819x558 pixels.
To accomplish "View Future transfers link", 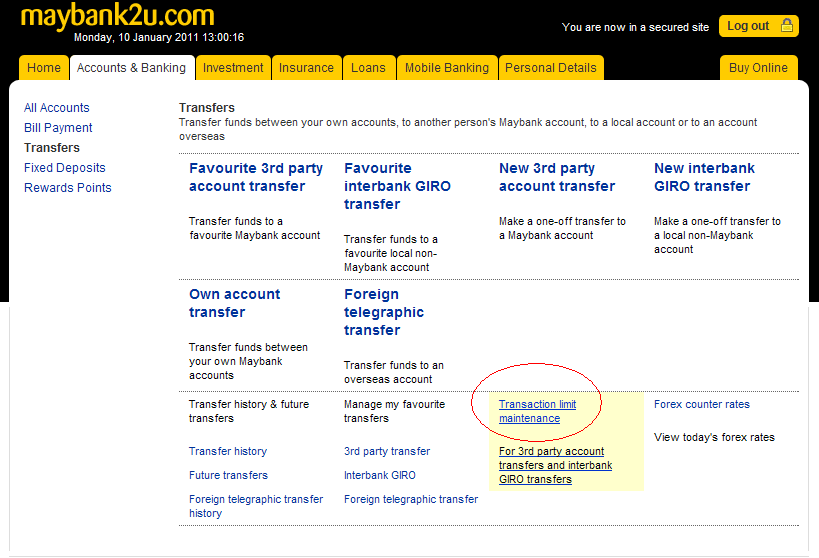I will (228, 475).
